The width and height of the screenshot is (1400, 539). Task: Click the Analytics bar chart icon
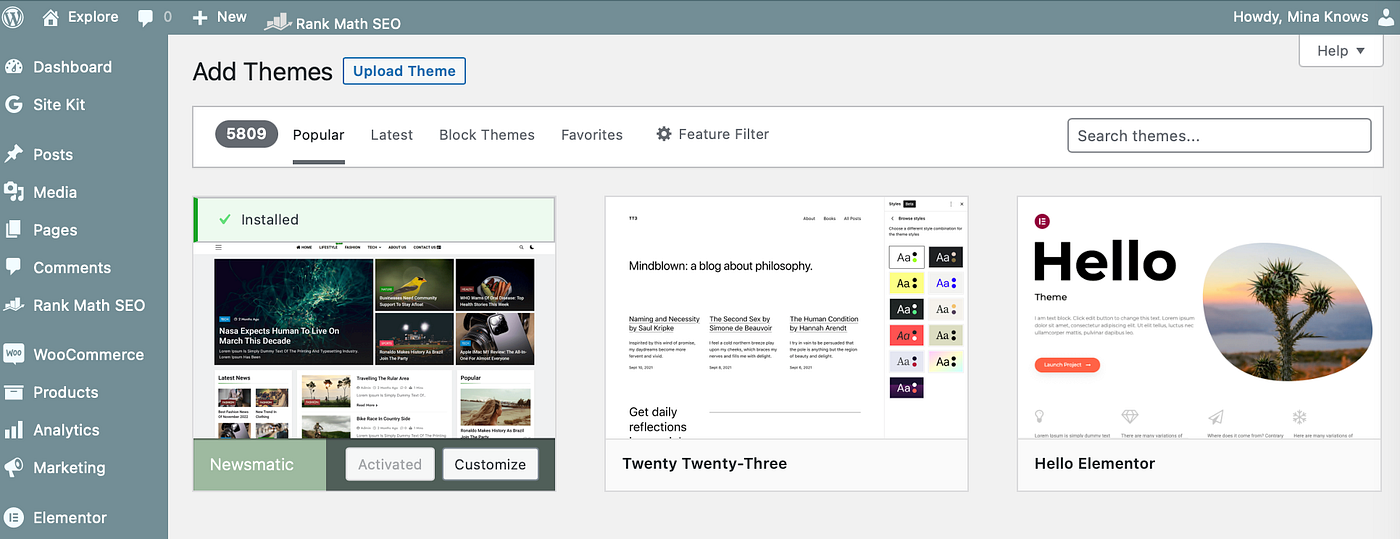14,430
